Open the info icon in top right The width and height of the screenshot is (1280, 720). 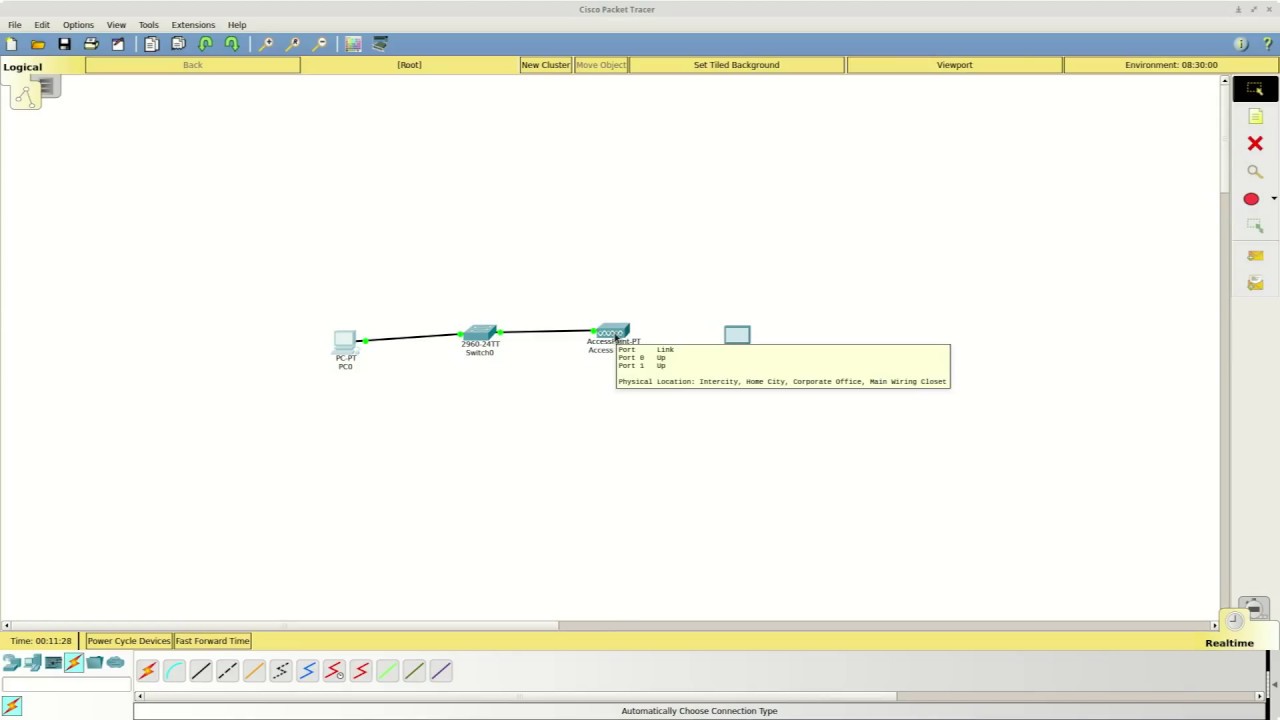point(1241,44)
